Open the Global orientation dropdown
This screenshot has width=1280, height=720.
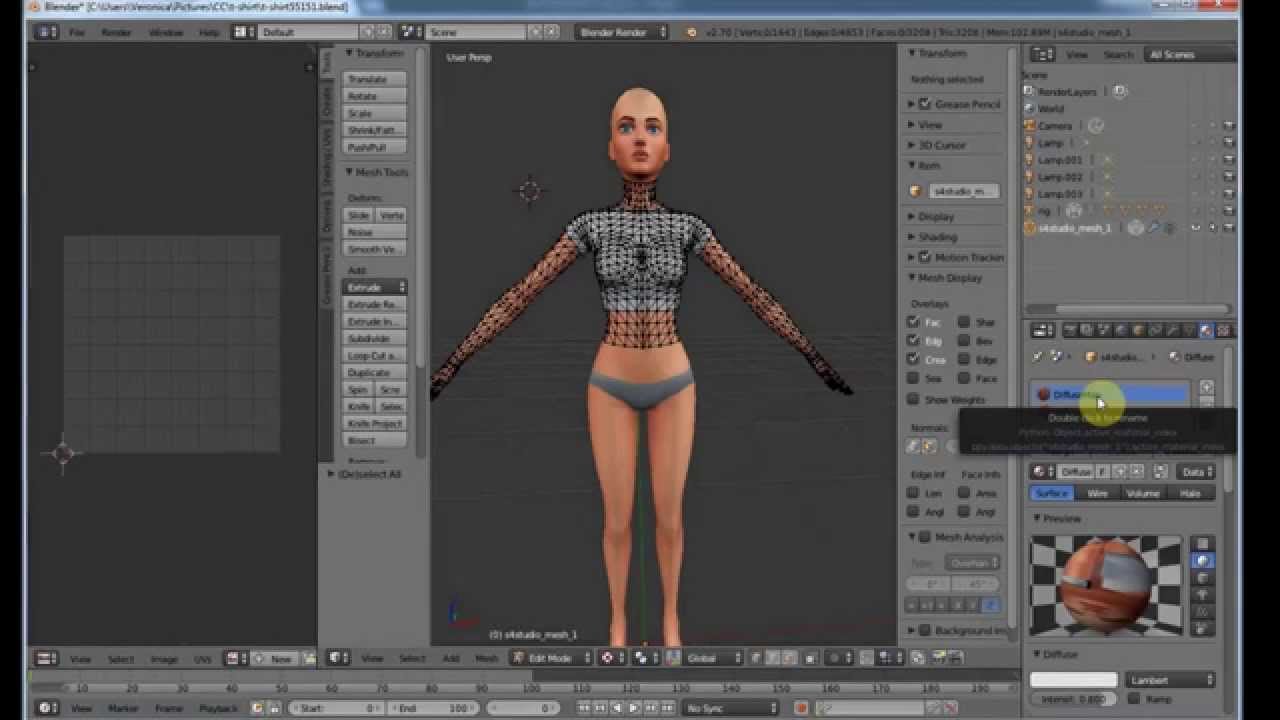tap(714, 658)
